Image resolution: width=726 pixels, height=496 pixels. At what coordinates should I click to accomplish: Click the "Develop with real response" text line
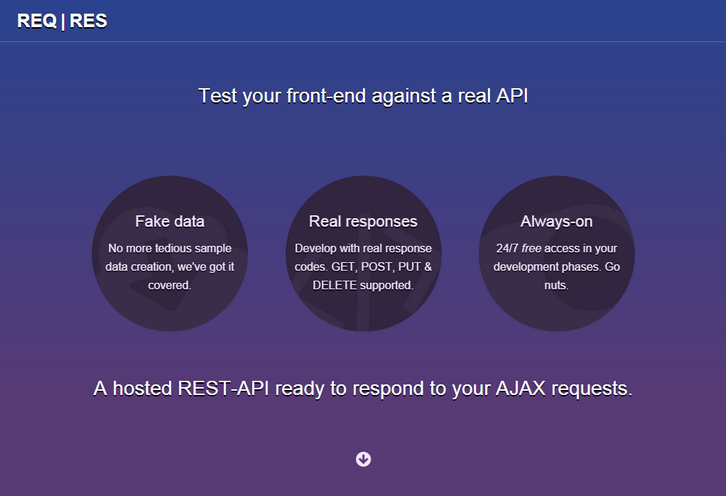tap(363, 247)
